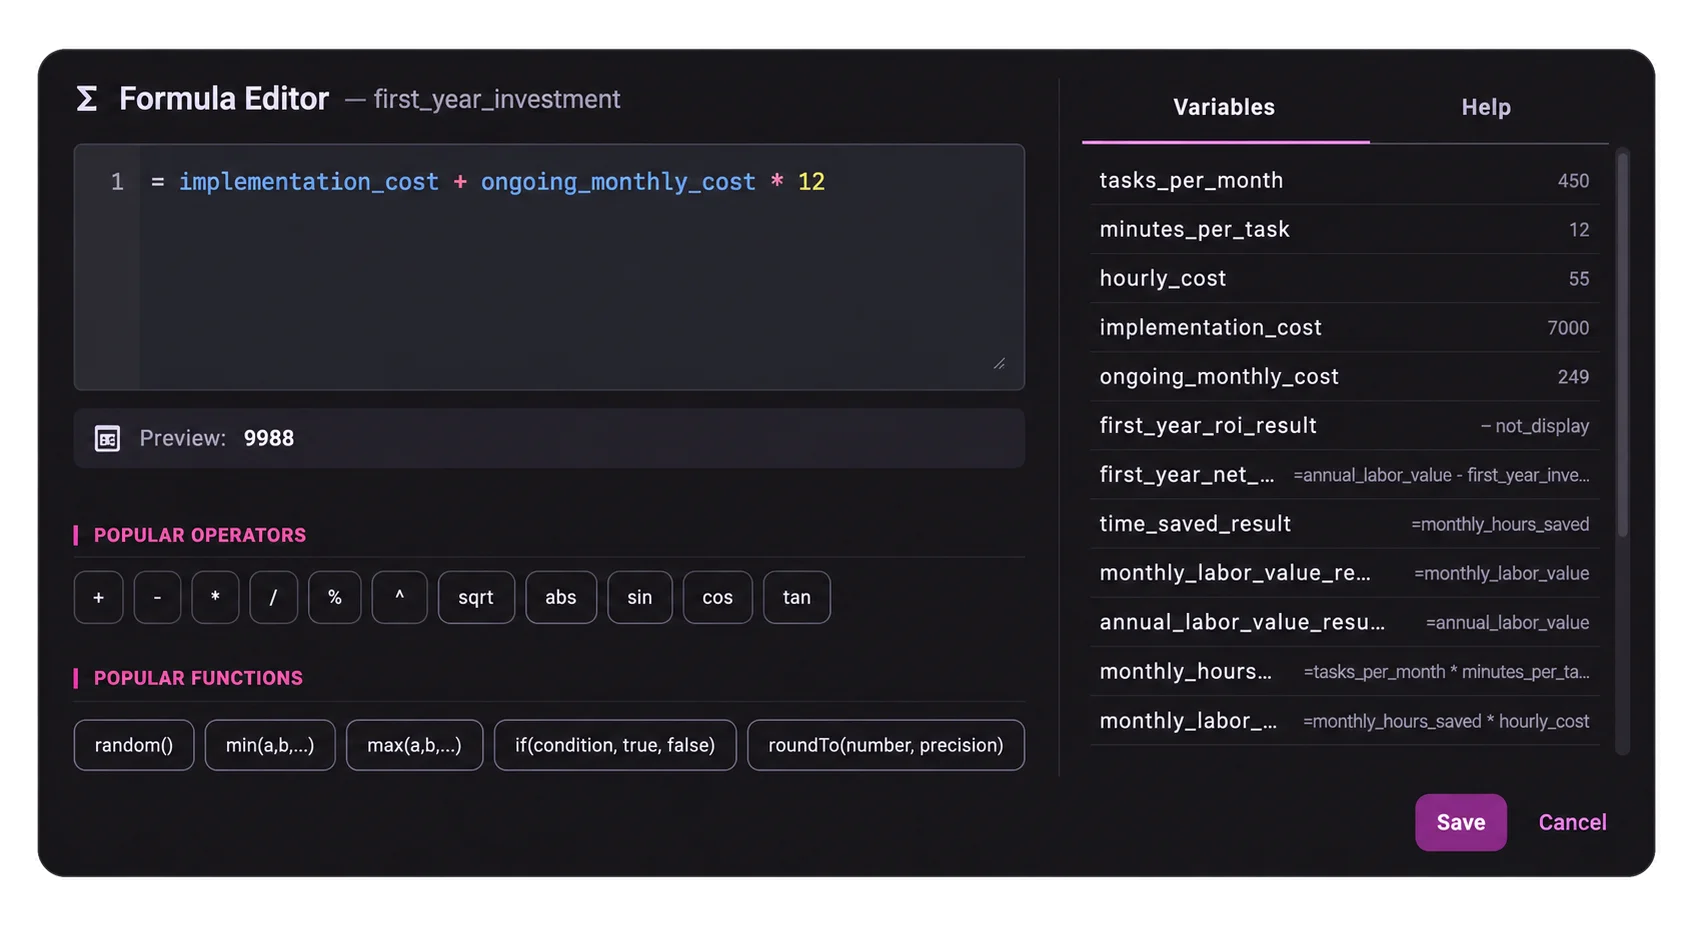Insert the caret power operator
Screen dimensions: 1697x927
tap(399, 597)
